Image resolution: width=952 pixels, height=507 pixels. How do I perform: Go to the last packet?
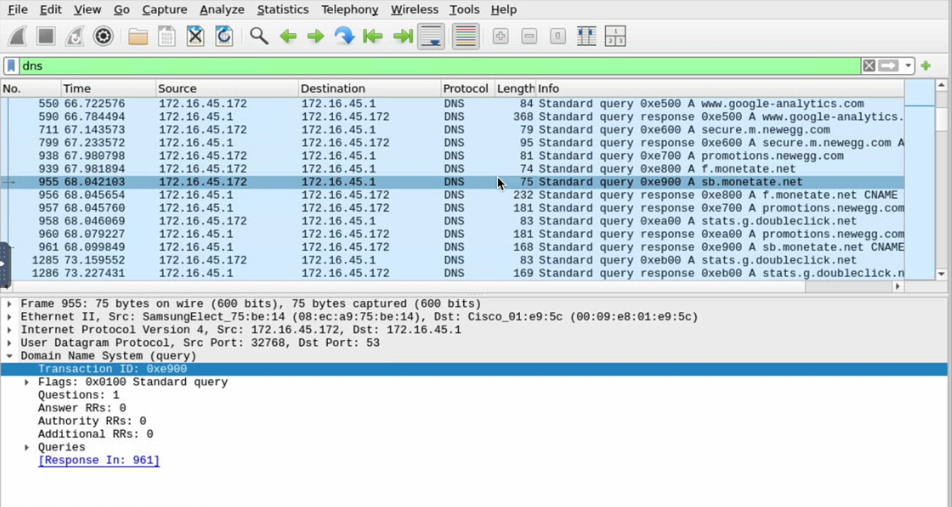tap(402, 37)
